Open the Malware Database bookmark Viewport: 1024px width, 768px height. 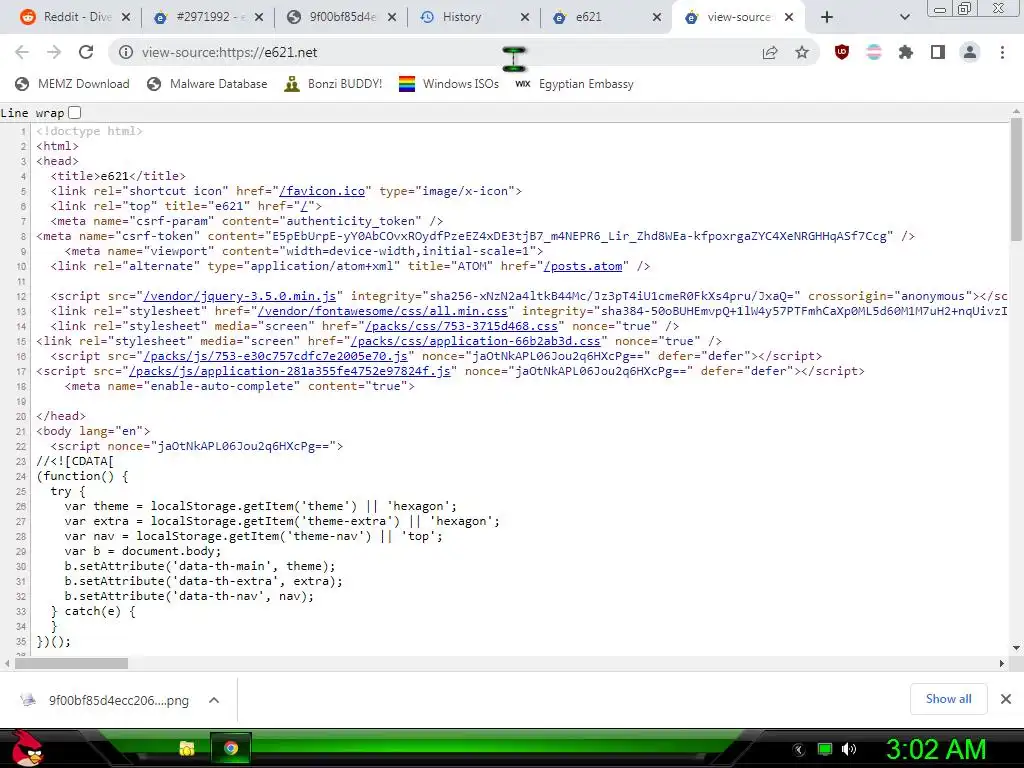click(x=208, y=84)
